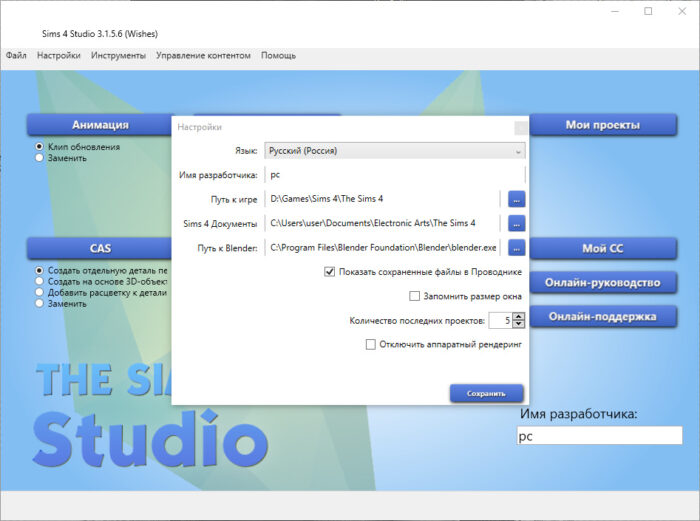Close the Sims 4 Studio window
The height and width of the screenshot is (521, 700).
coord(682,12)
